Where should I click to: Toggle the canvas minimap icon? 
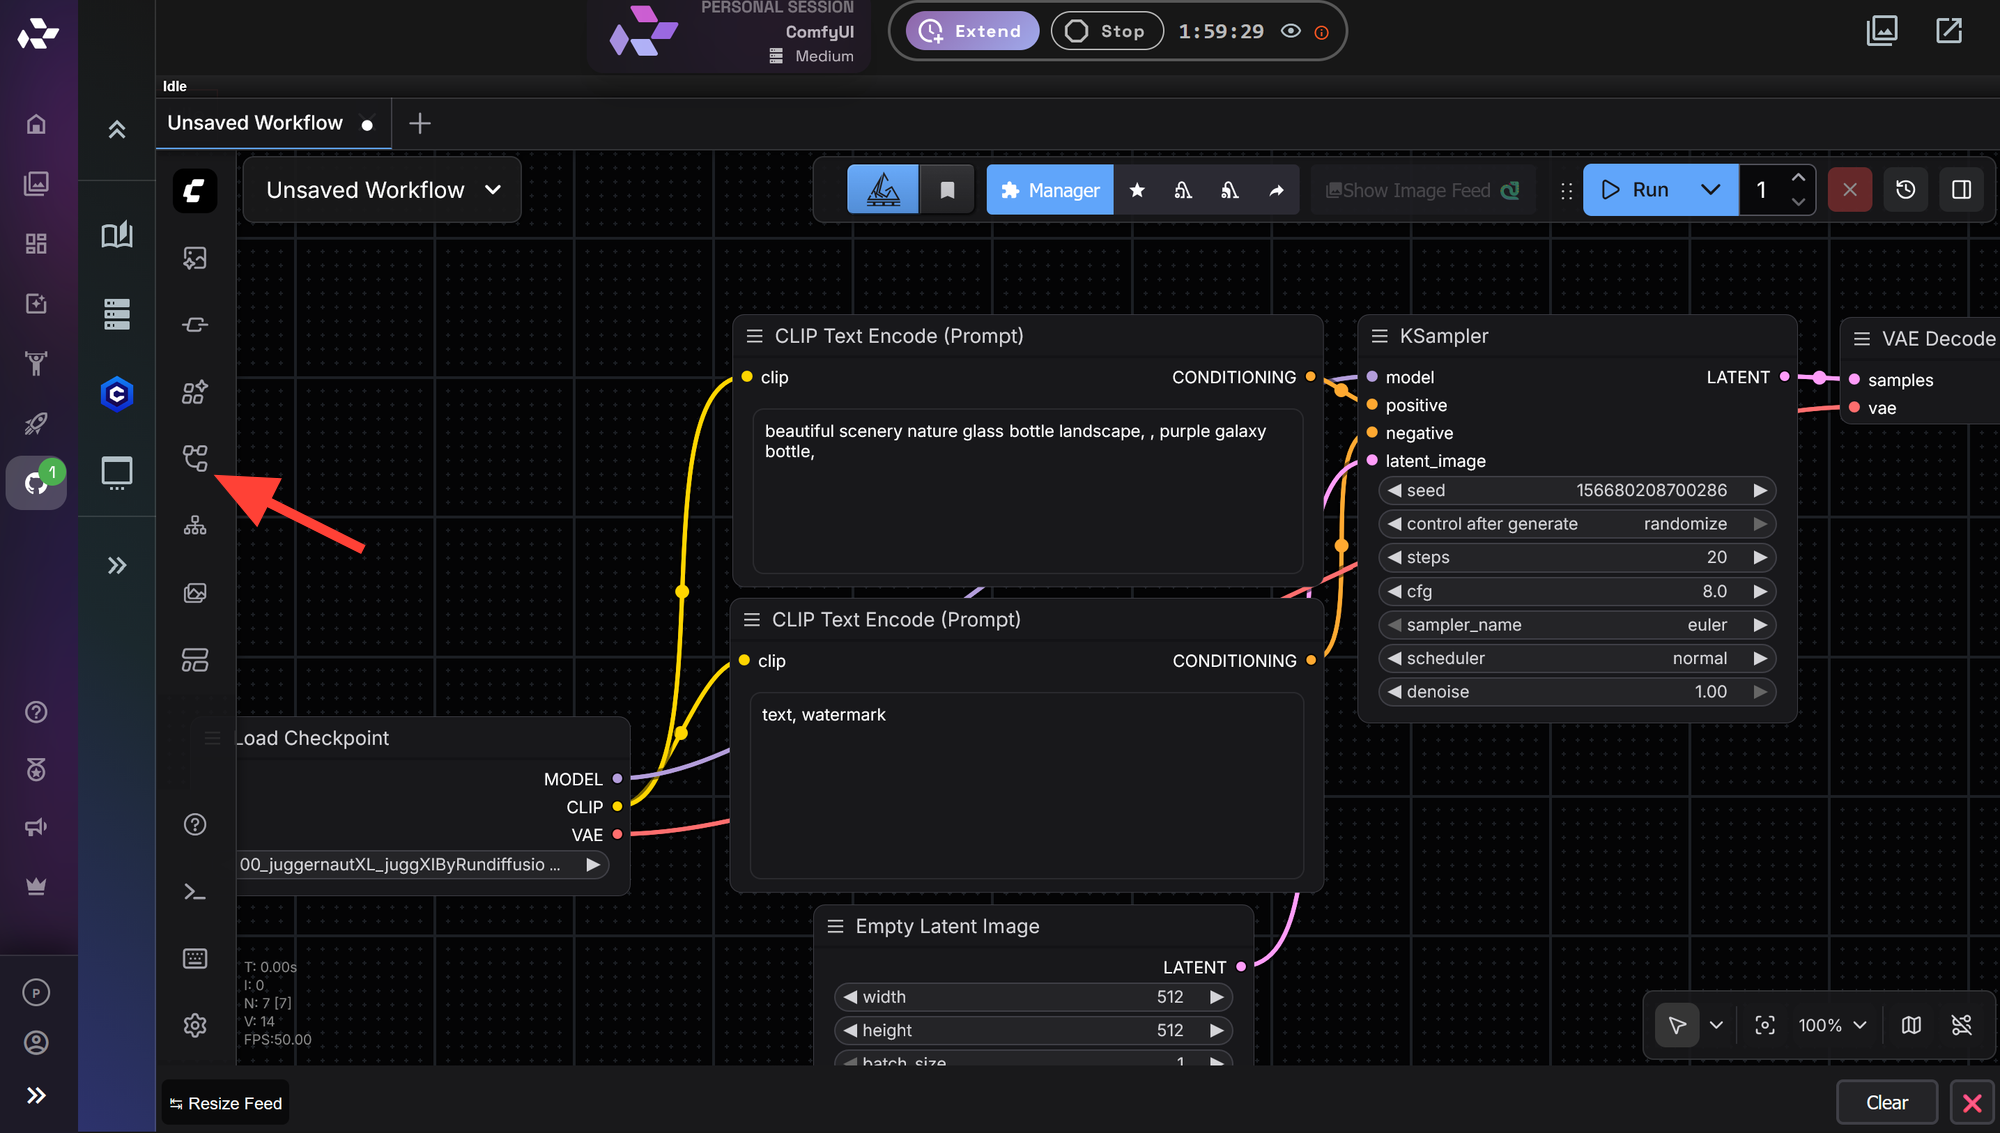click(x=1911, y=1025)
